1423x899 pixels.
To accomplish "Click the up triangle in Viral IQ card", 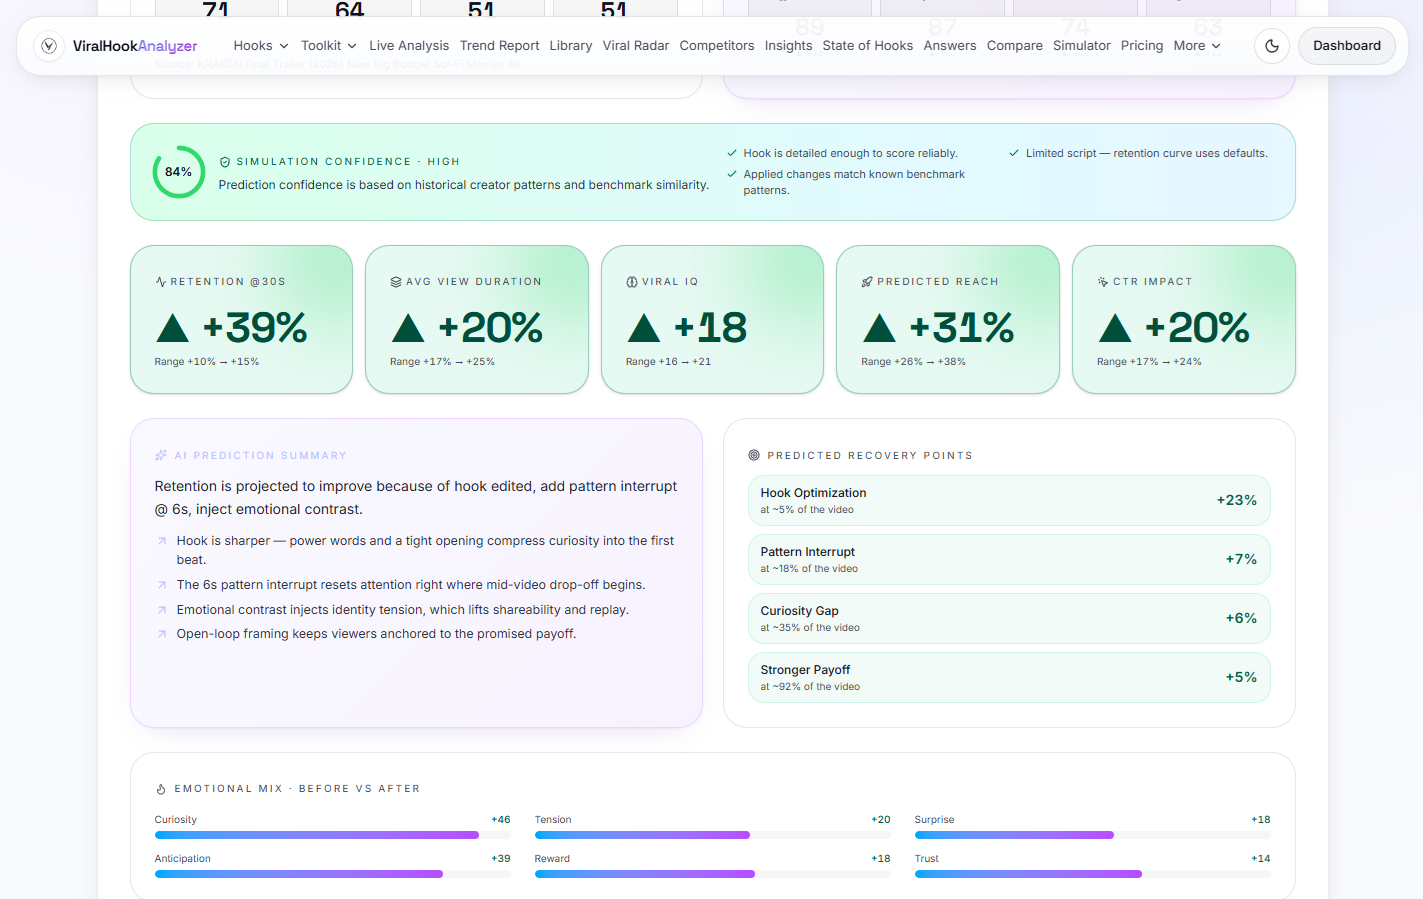I will coord(644,328).
